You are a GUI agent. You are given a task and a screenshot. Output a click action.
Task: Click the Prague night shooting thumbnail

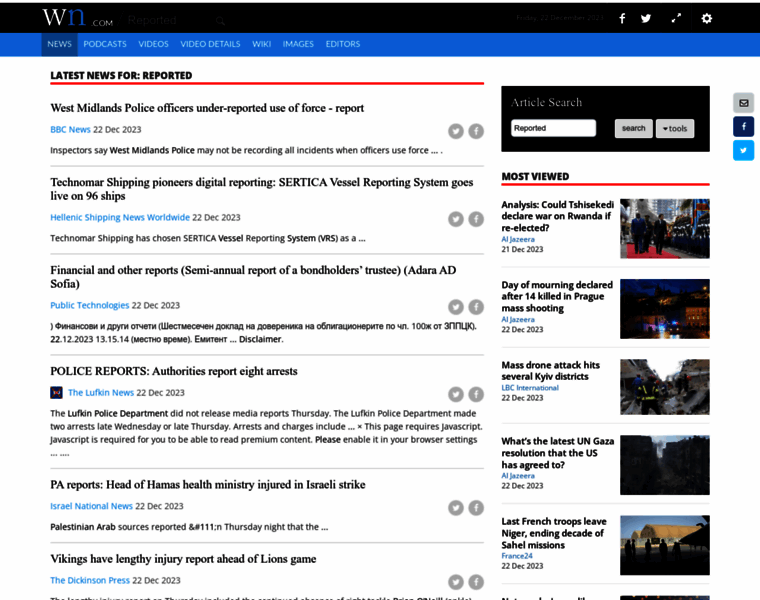[x=665, y=309]
